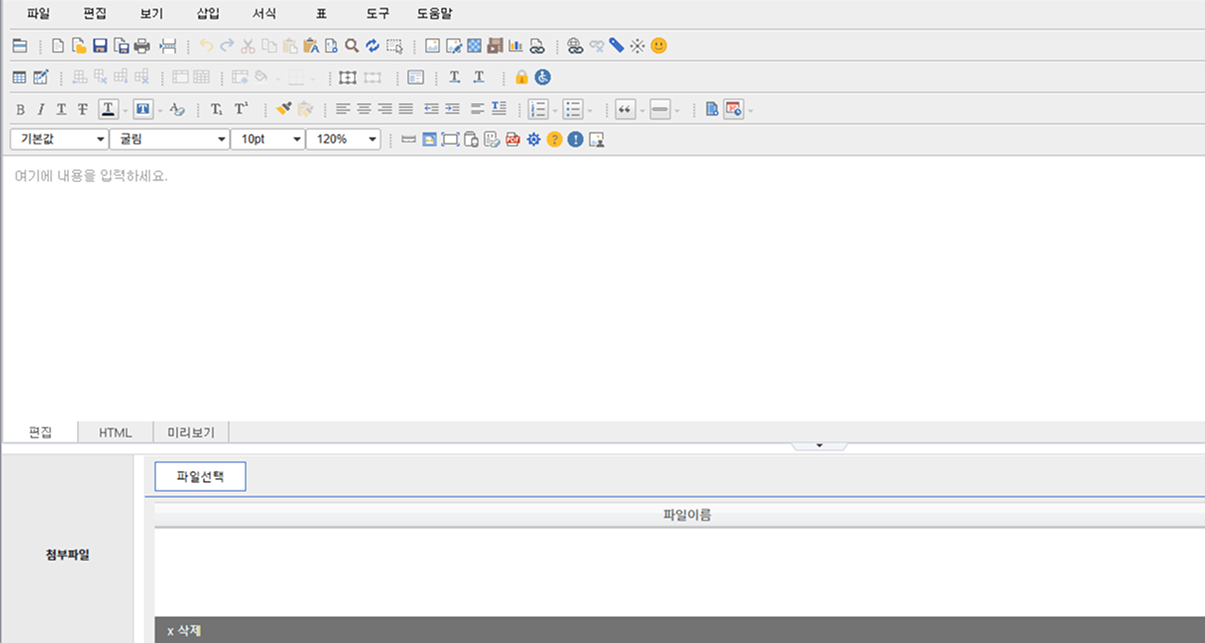
Task: Open the 보기 menu
Action: pyautogui.click(x=152, y=14)
